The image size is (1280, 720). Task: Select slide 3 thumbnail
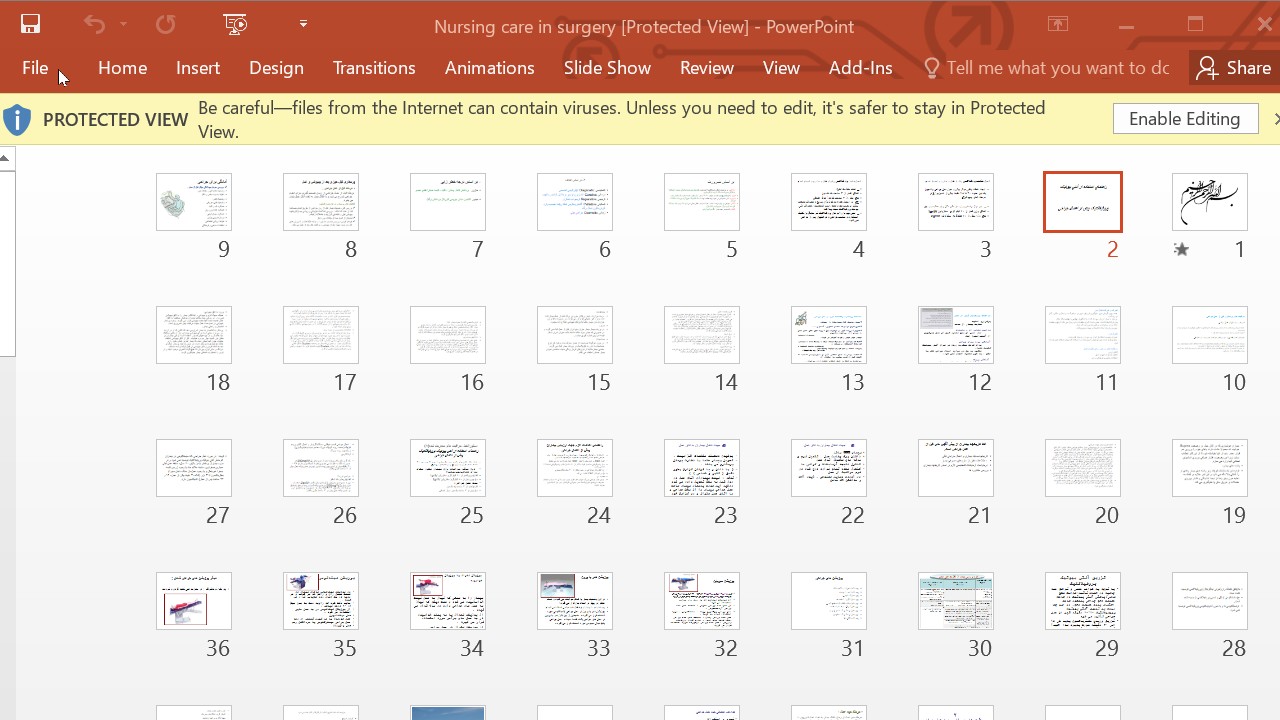pos(956,202)
